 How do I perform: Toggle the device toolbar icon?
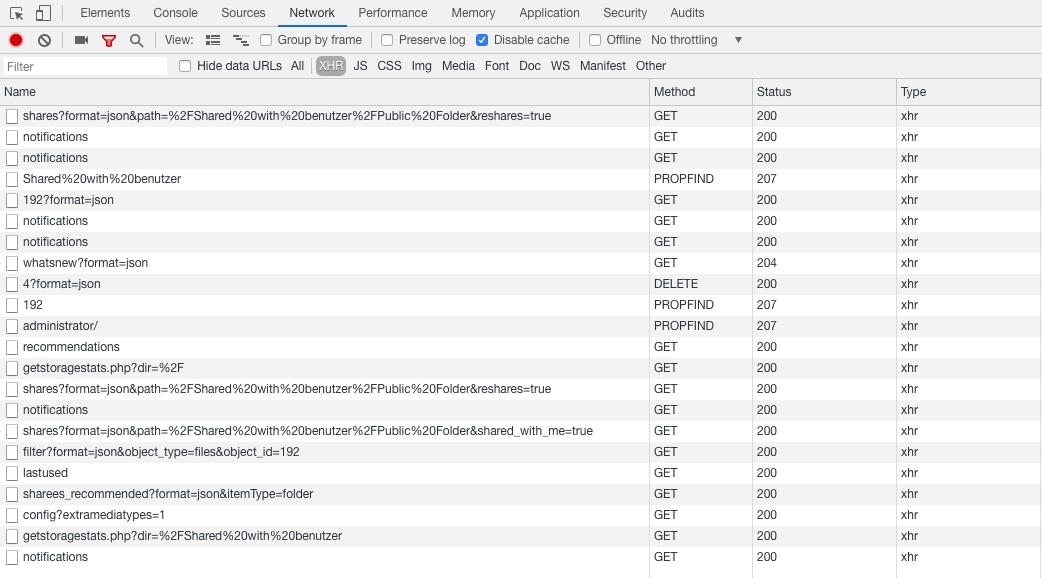point(43,13)
